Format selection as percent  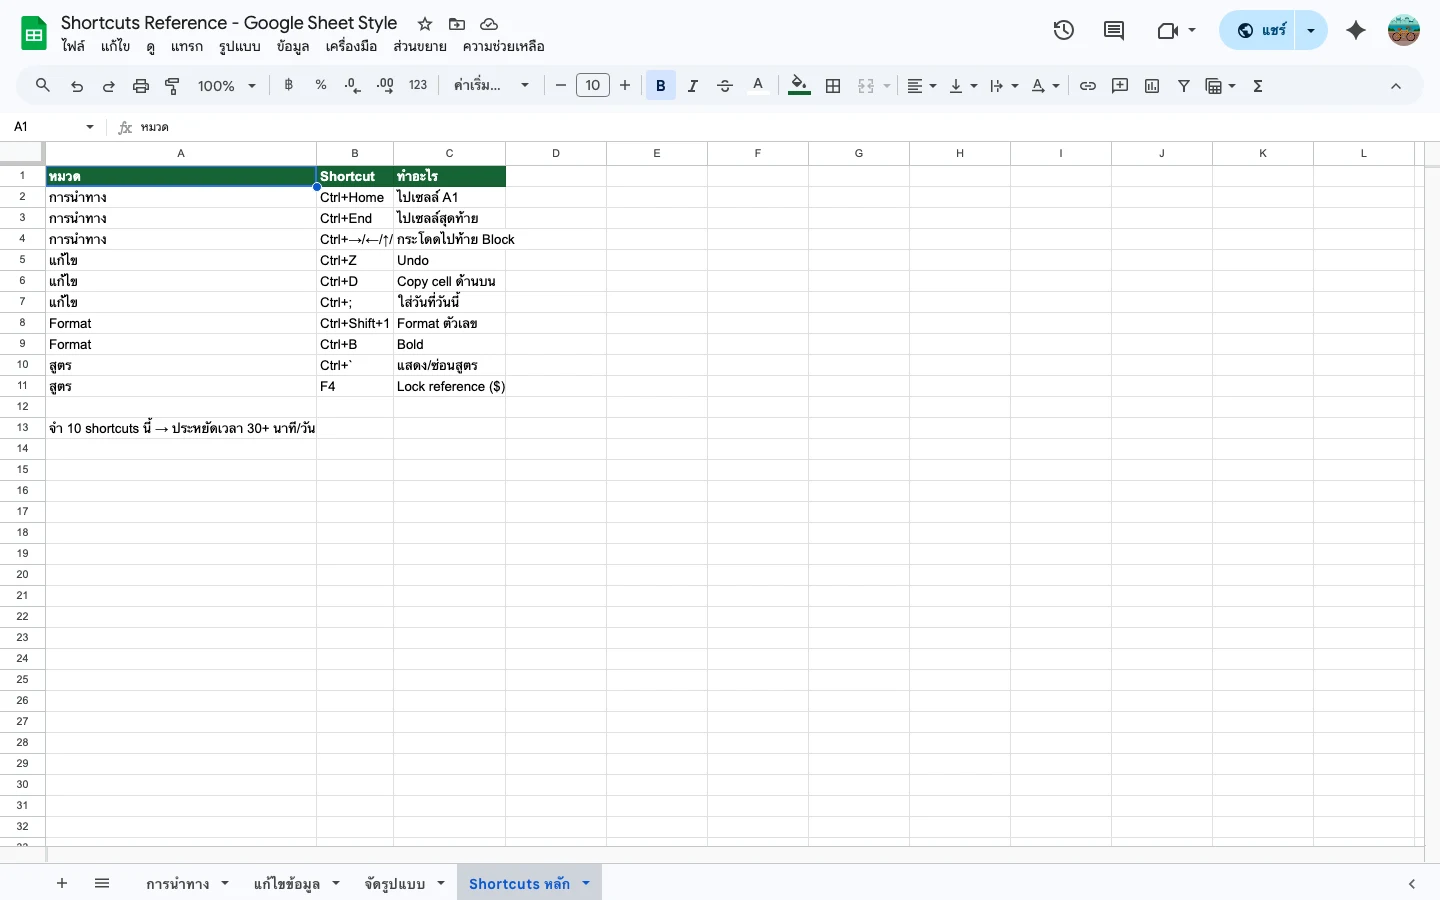[x=321, y=86]
